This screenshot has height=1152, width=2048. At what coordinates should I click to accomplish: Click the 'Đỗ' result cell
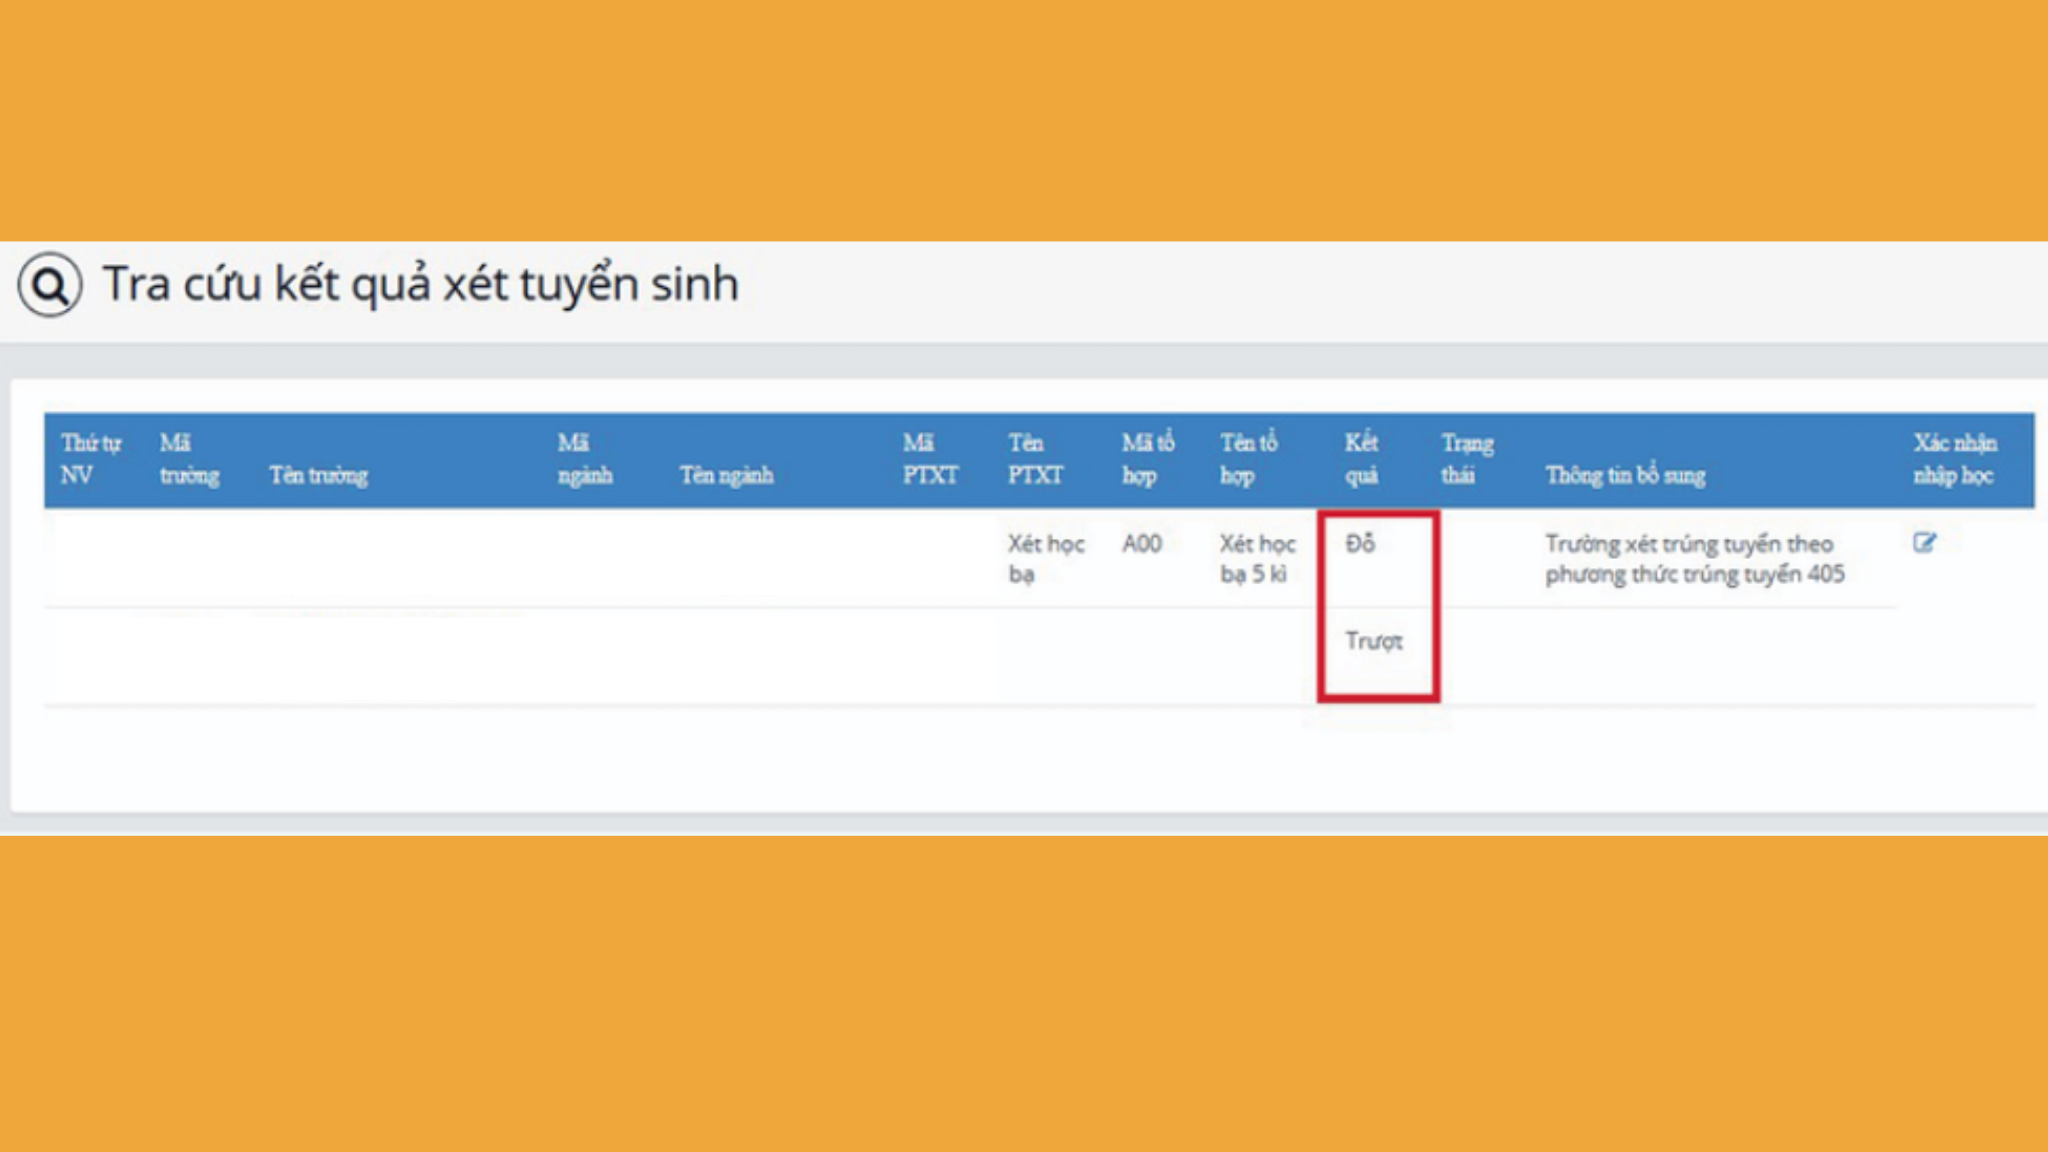coord(1360,543)
